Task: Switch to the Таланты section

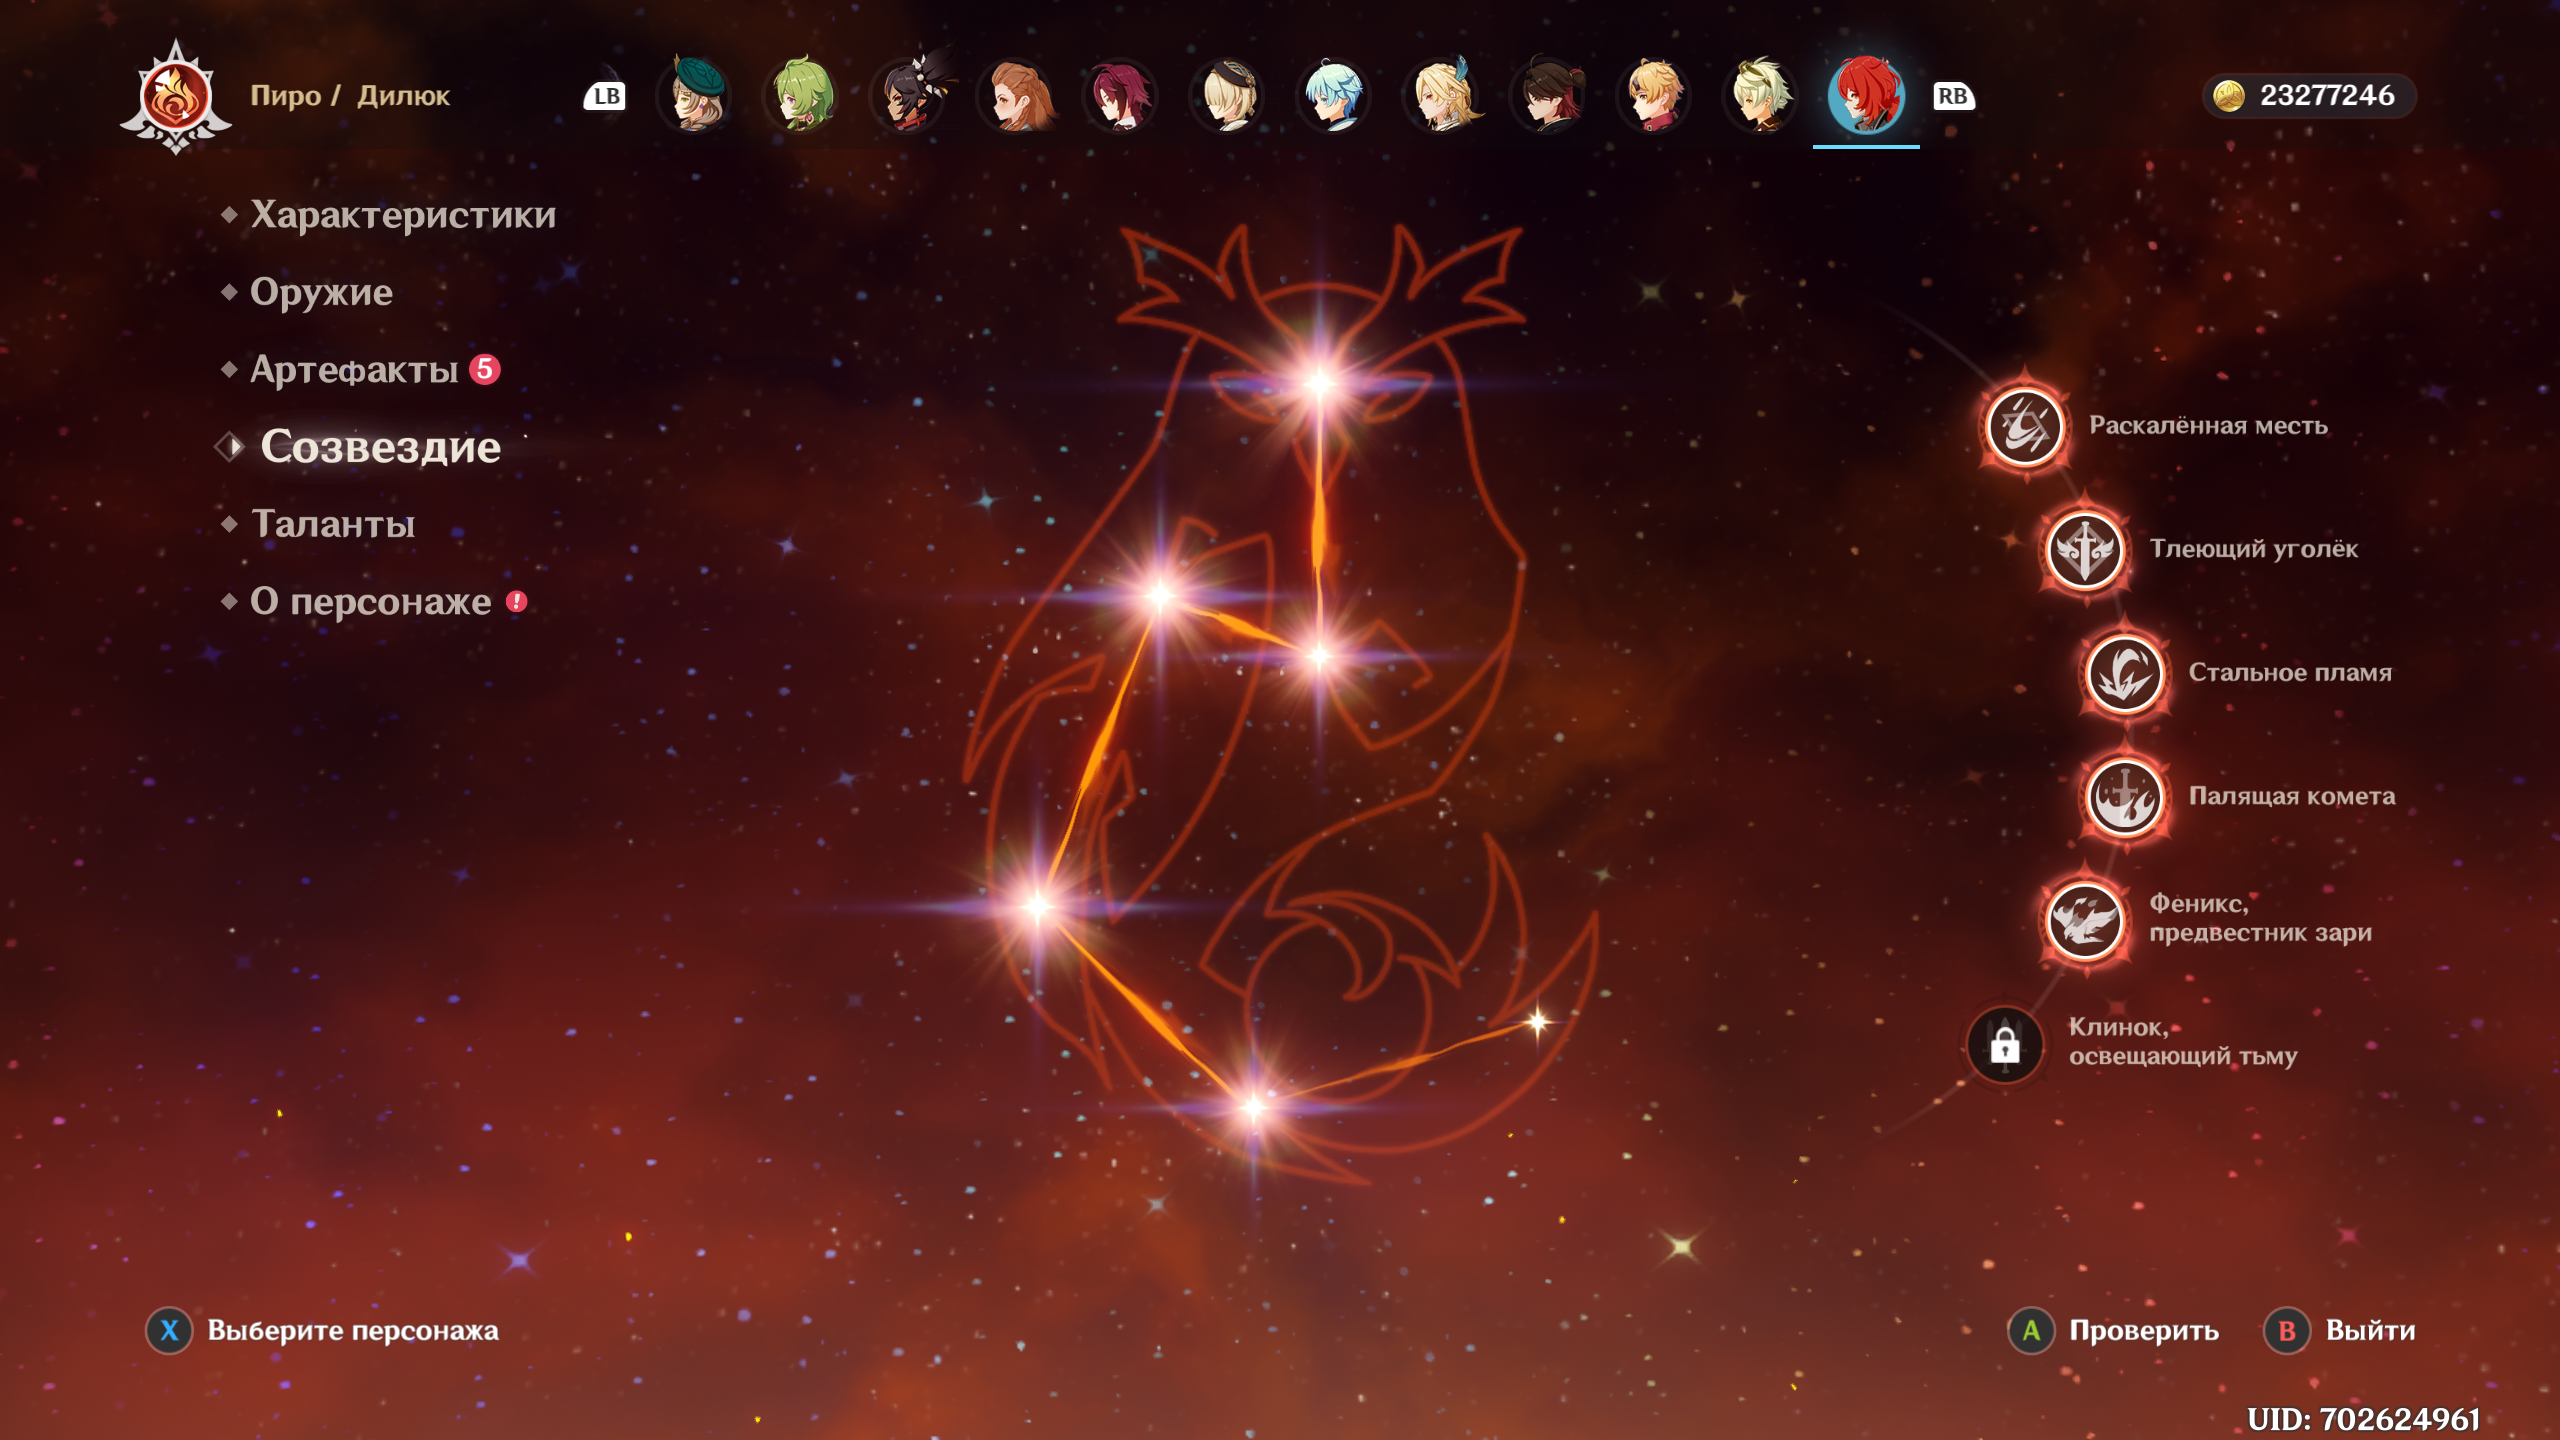Action: click(333, 524)
